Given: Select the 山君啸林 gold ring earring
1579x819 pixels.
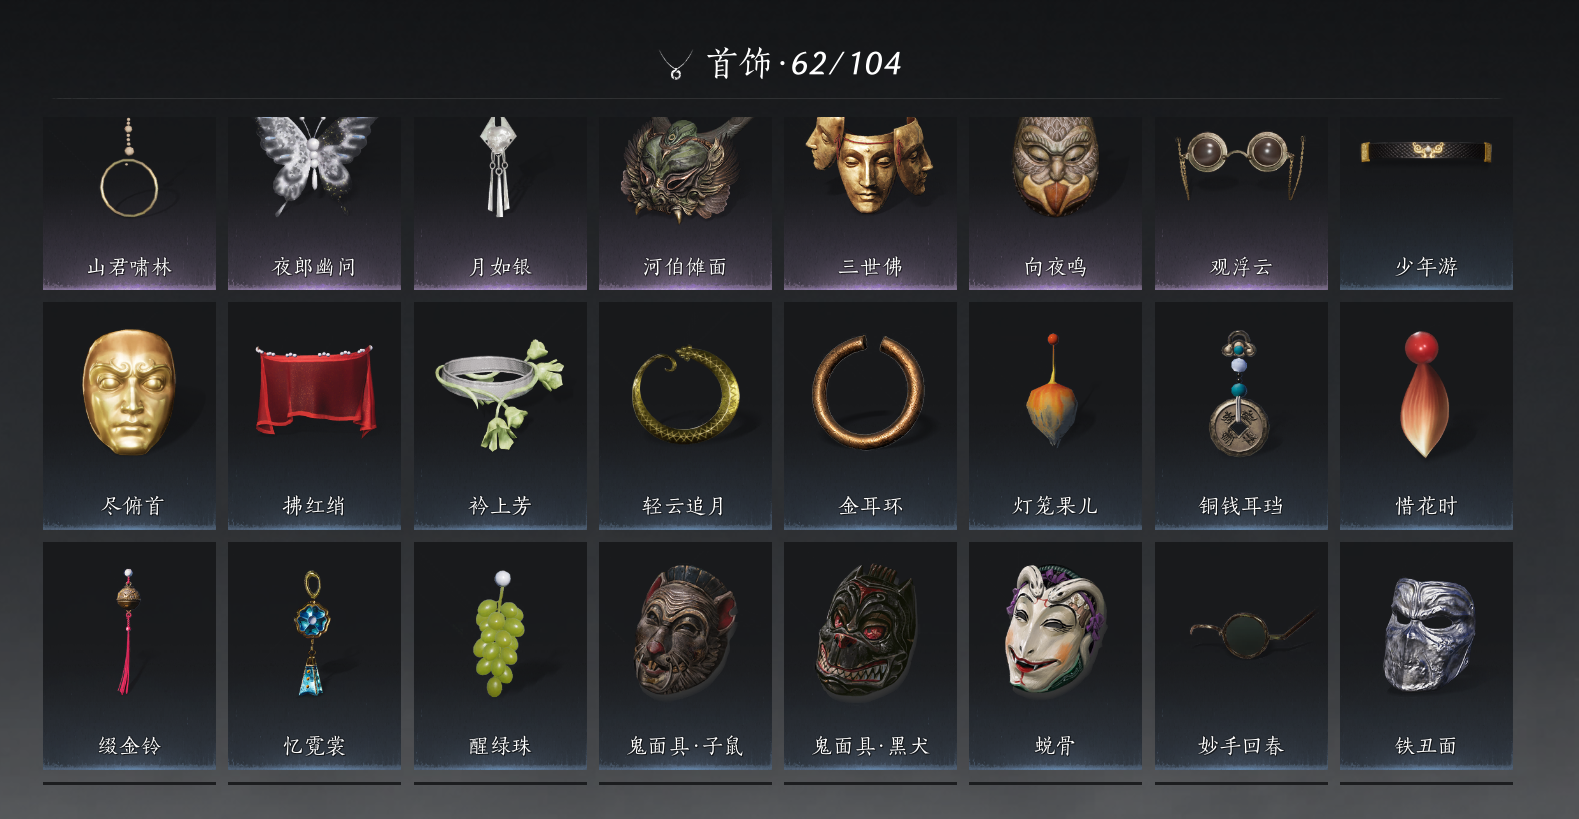Looking at the screenshot, I should pyautogui.click(x=129, y=203).
